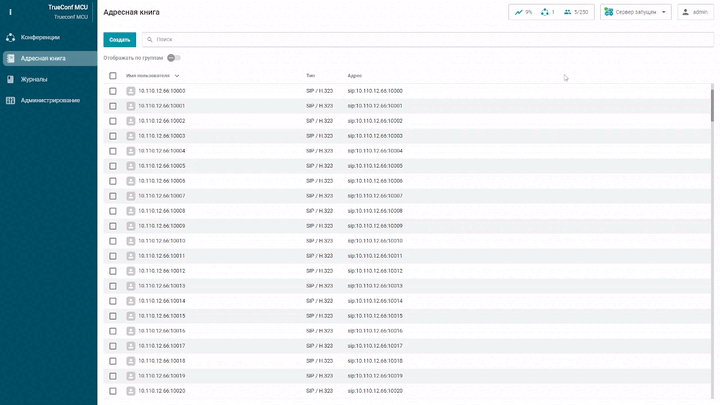Click the server status icon
The width and height of the screenshot is (720, 405).
click(x=608, y=12)
